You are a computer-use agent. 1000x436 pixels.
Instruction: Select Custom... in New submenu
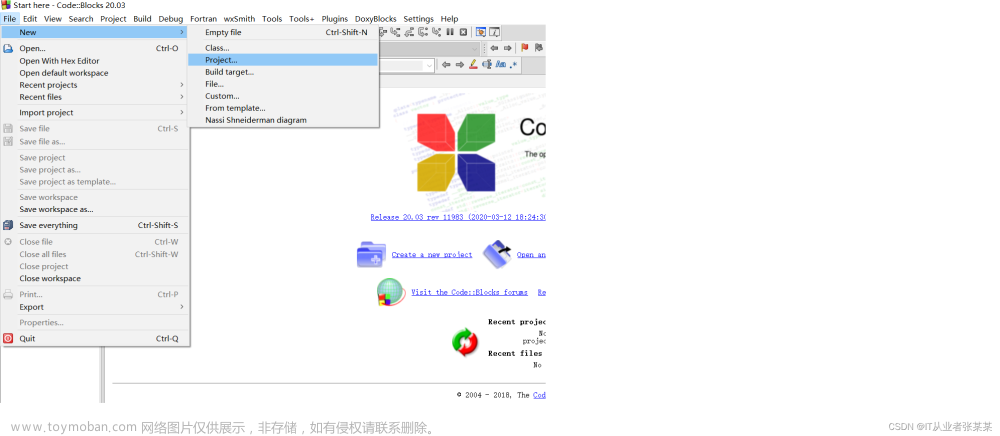tap(283, 96)
